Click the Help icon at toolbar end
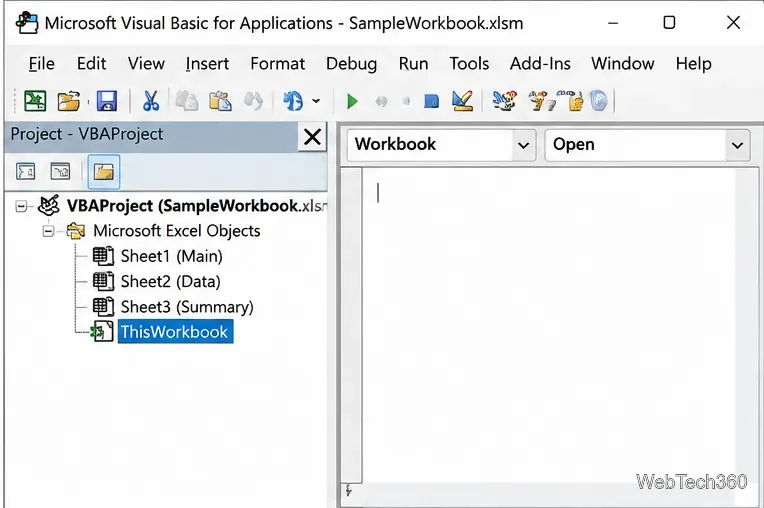Screen dimensions: 764x508 tap(598, 101)
